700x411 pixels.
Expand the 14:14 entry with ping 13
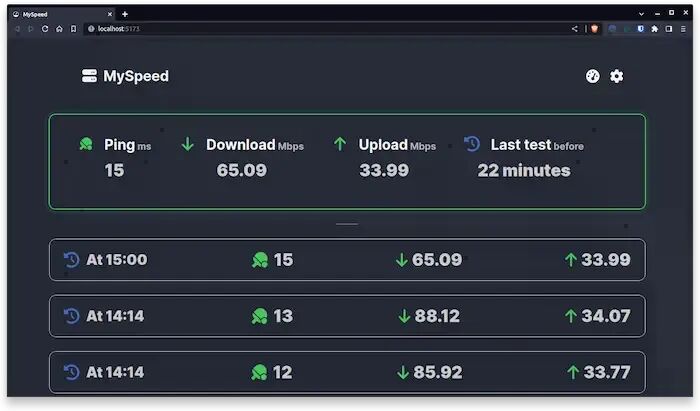pos(347,316)
